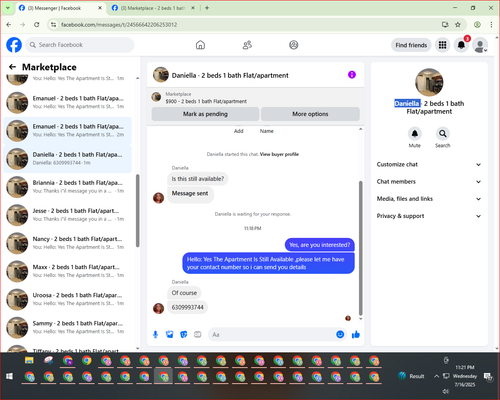Switch to Messenger | Facebook tab
This screenshot has width=500, height=400.
click(x=60, y=8)
